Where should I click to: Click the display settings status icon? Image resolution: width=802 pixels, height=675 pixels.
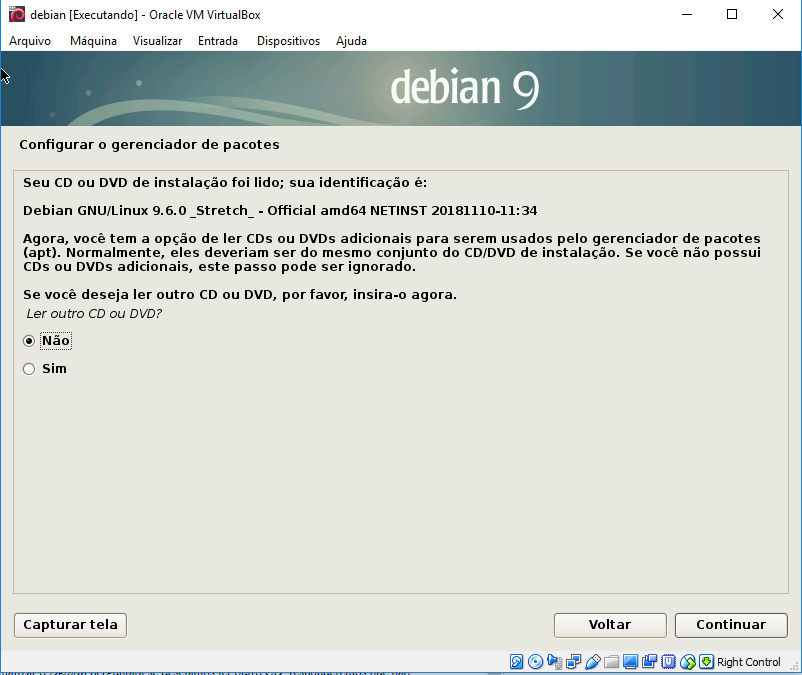coord(630,662)
